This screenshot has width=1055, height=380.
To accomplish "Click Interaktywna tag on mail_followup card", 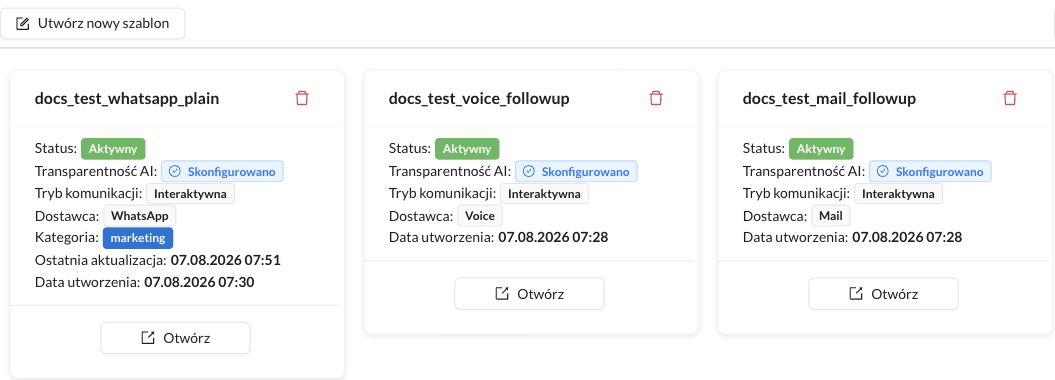I will coord(898,194).
